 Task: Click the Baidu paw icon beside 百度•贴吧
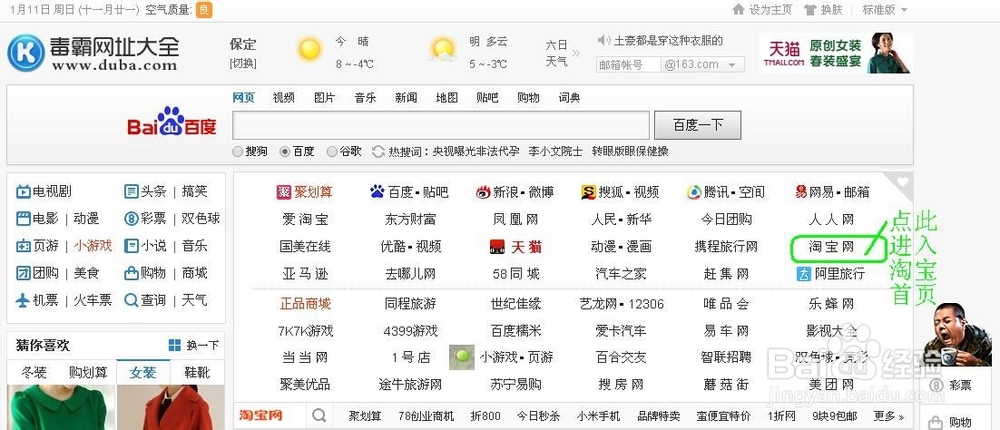pyautogui.click(x=378, y=192)
